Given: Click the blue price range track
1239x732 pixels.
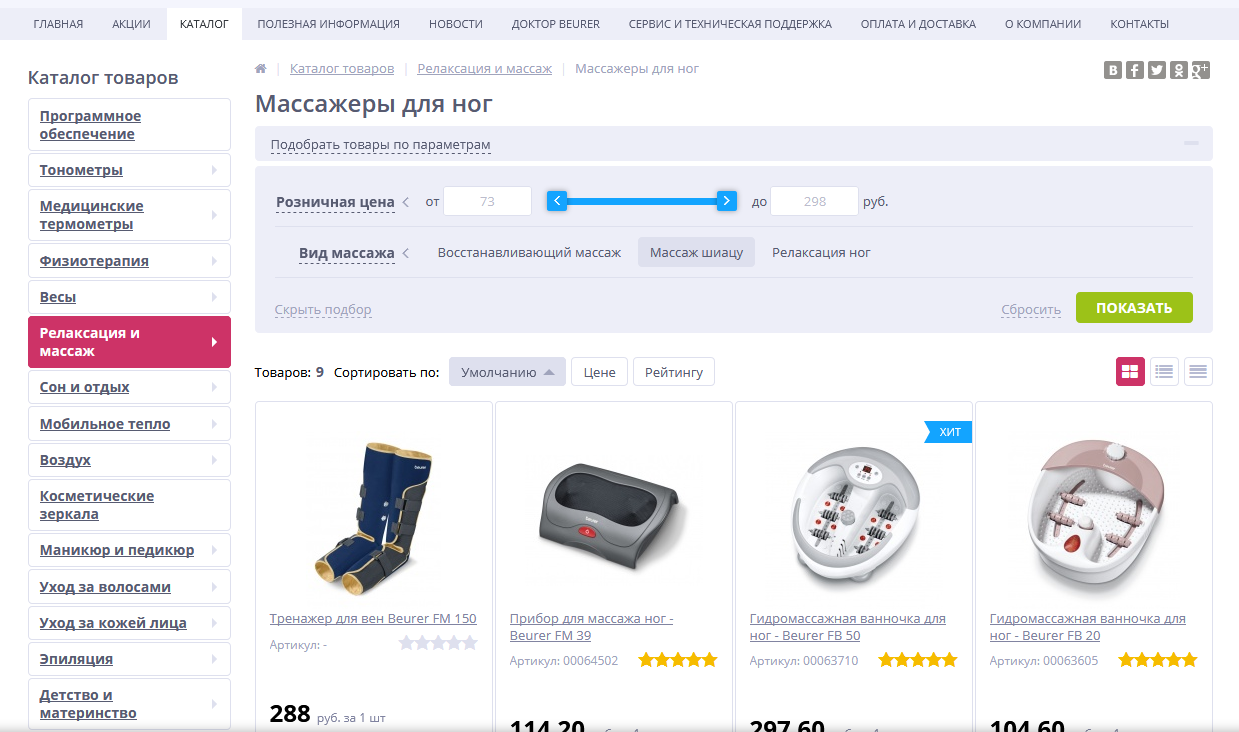Looking at the screenshot, I should [x=642, y=201].
